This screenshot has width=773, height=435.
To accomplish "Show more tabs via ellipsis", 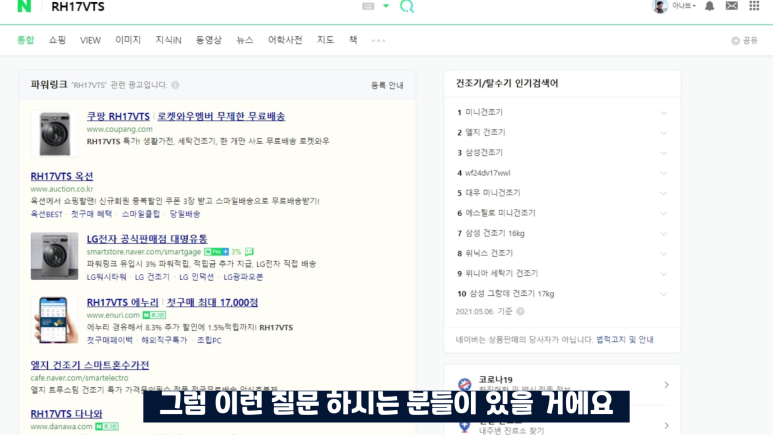I will [379, 40].
